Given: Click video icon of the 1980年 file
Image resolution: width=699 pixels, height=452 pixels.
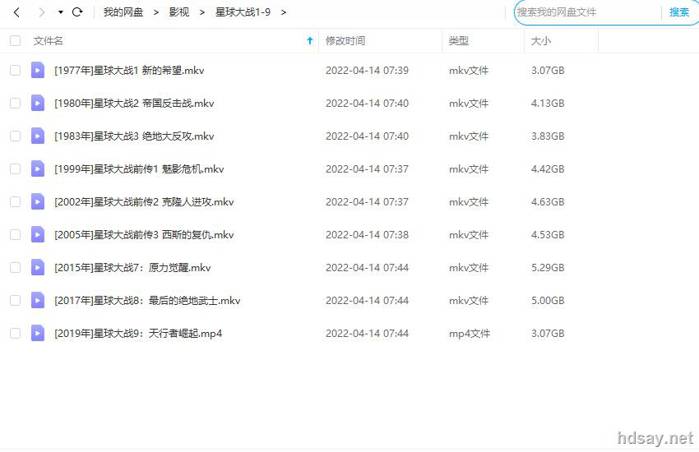Looking at the screenshot, I should [x=38, y=103].
